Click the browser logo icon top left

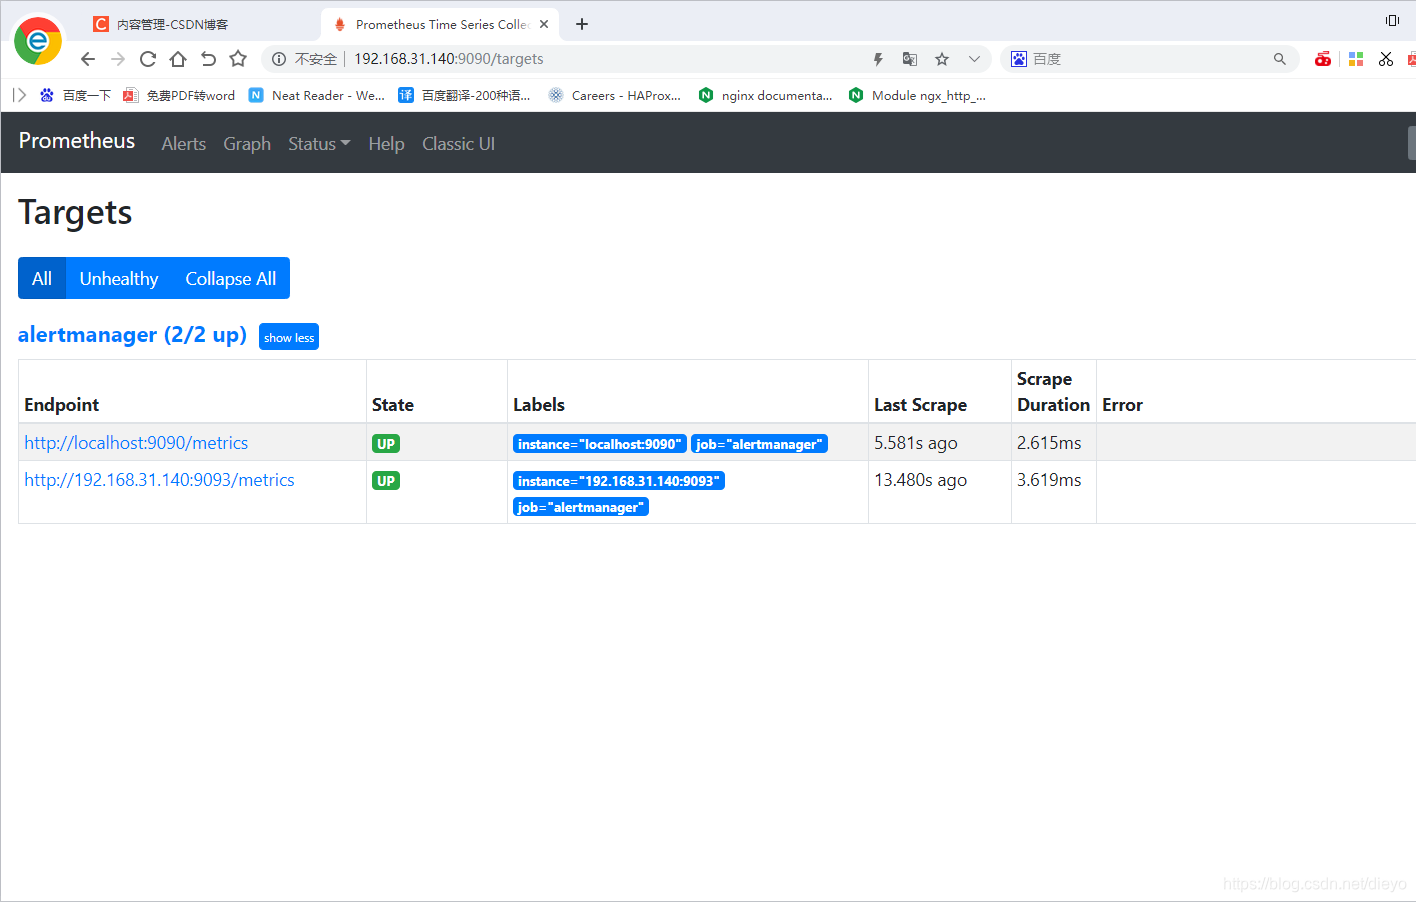pos(38,40)
